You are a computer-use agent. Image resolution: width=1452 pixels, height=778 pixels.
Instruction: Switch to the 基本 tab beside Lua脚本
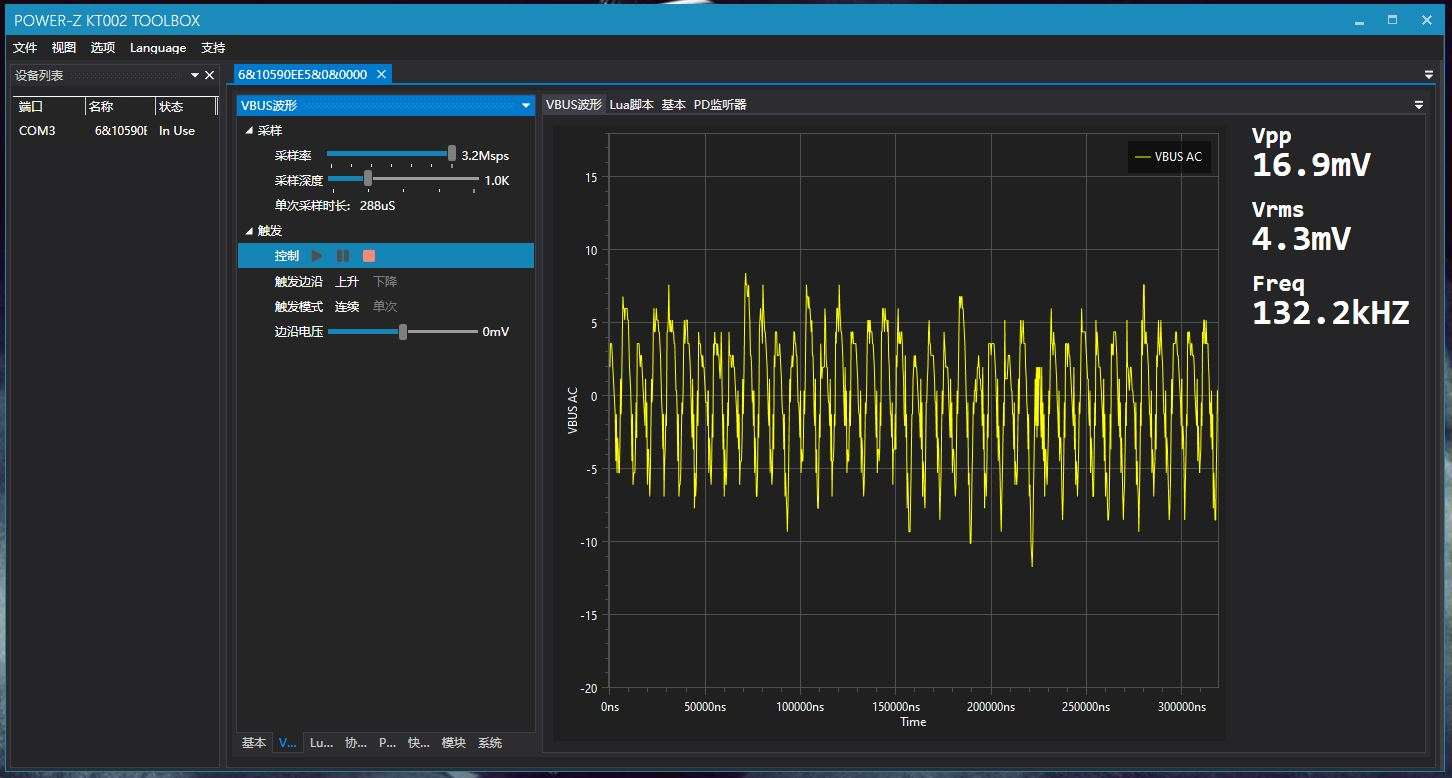click(674, 104)
